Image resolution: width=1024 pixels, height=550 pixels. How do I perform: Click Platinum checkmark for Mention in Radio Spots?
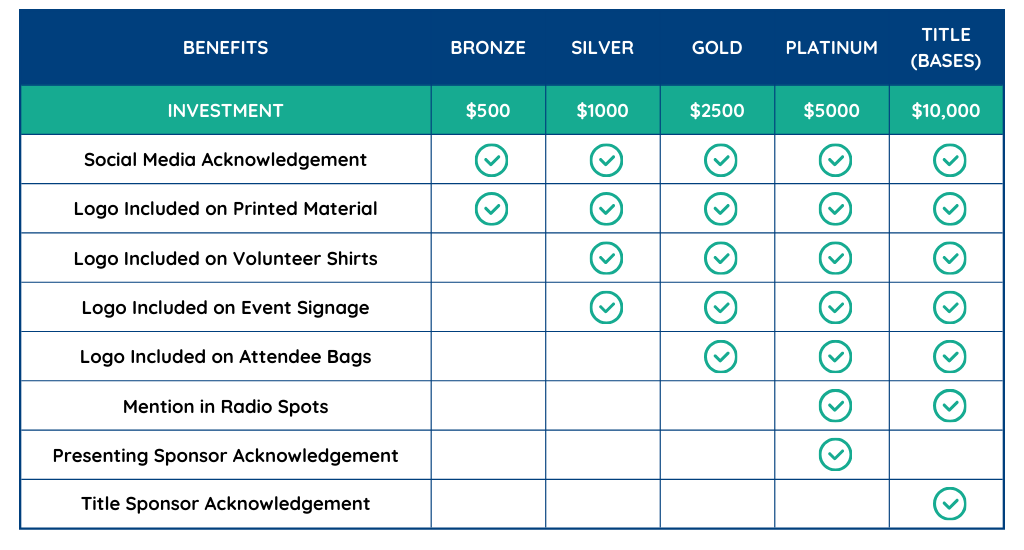click(835, 406)
